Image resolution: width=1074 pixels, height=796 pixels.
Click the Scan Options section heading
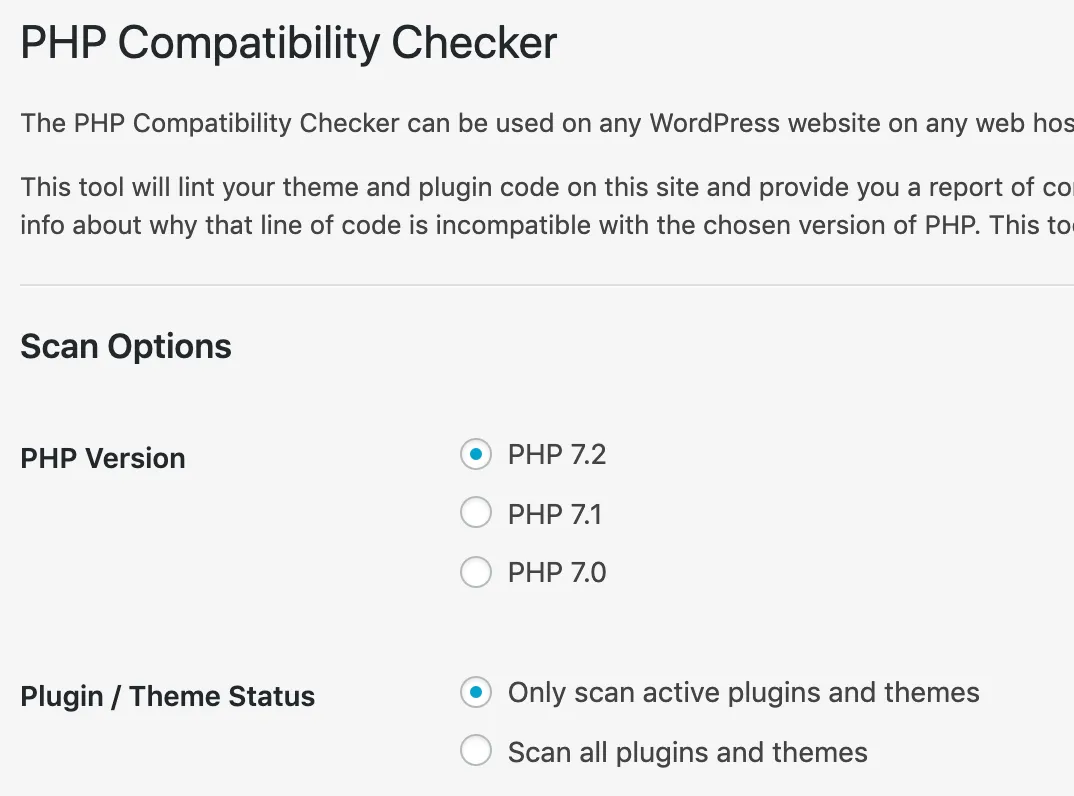tap(126, 346)
